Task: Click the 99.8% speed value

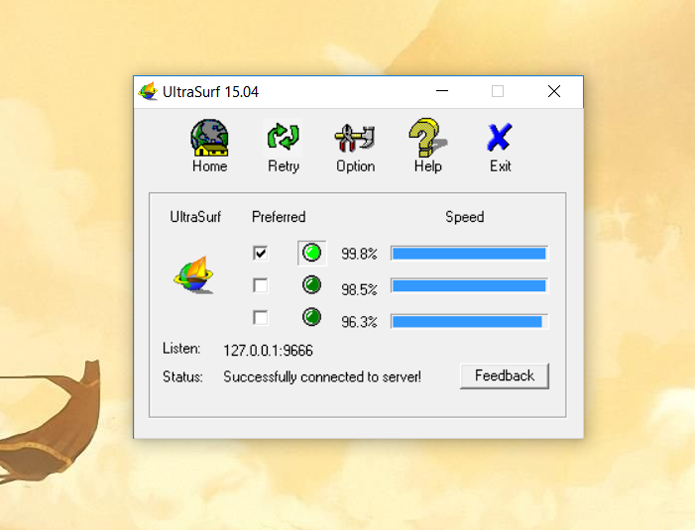Action: [359, 254]
